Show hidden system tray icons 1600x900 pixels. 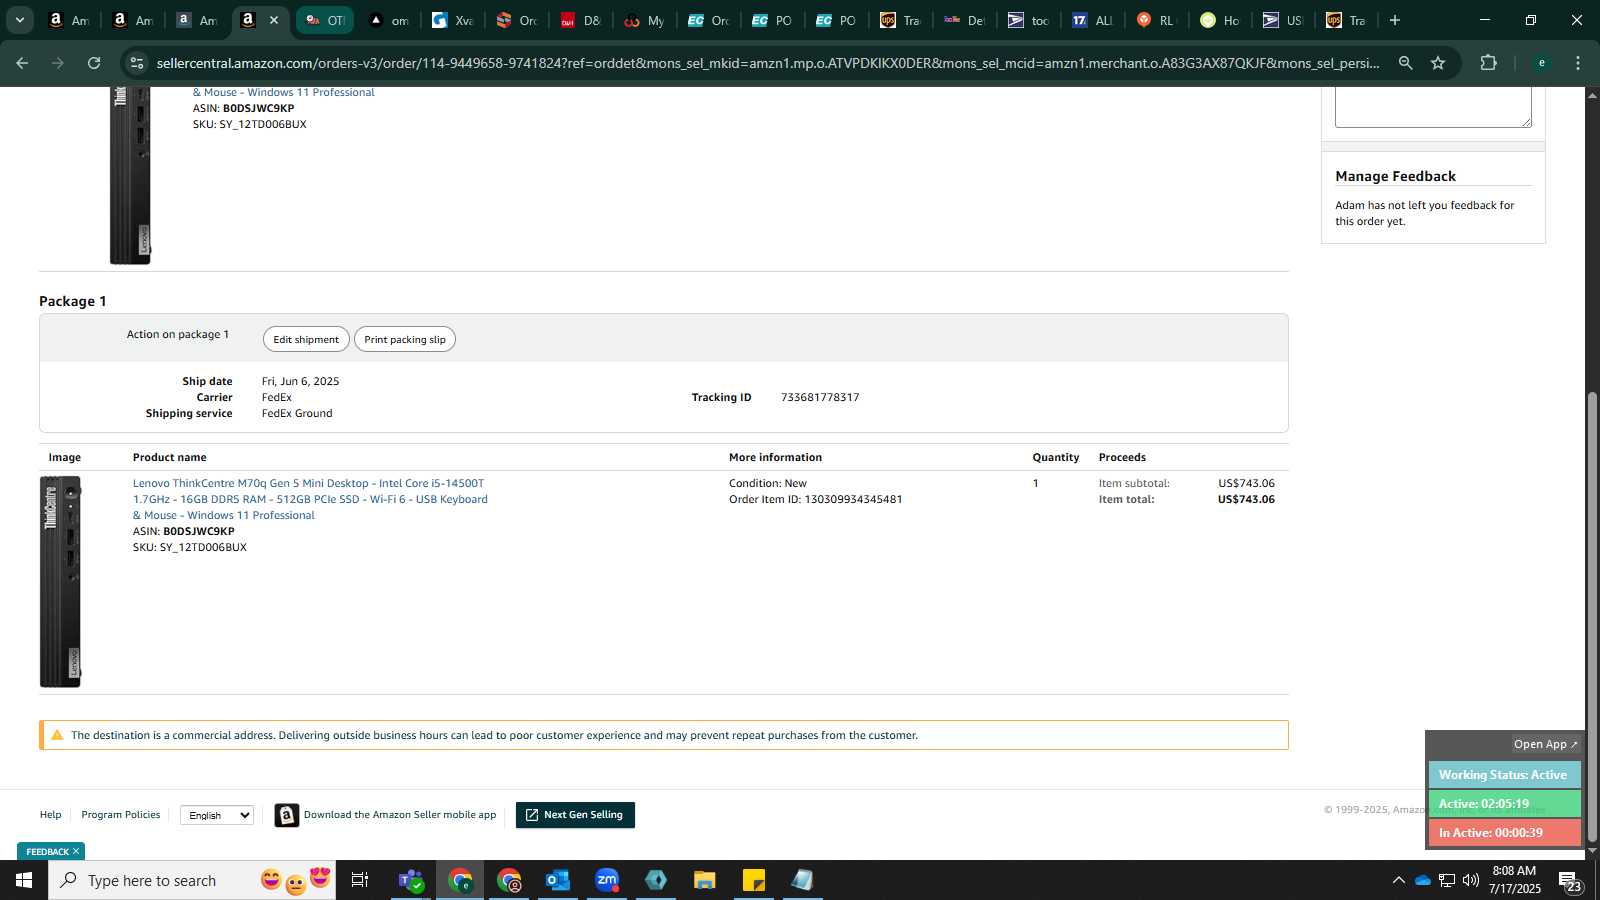point(1398,880)
